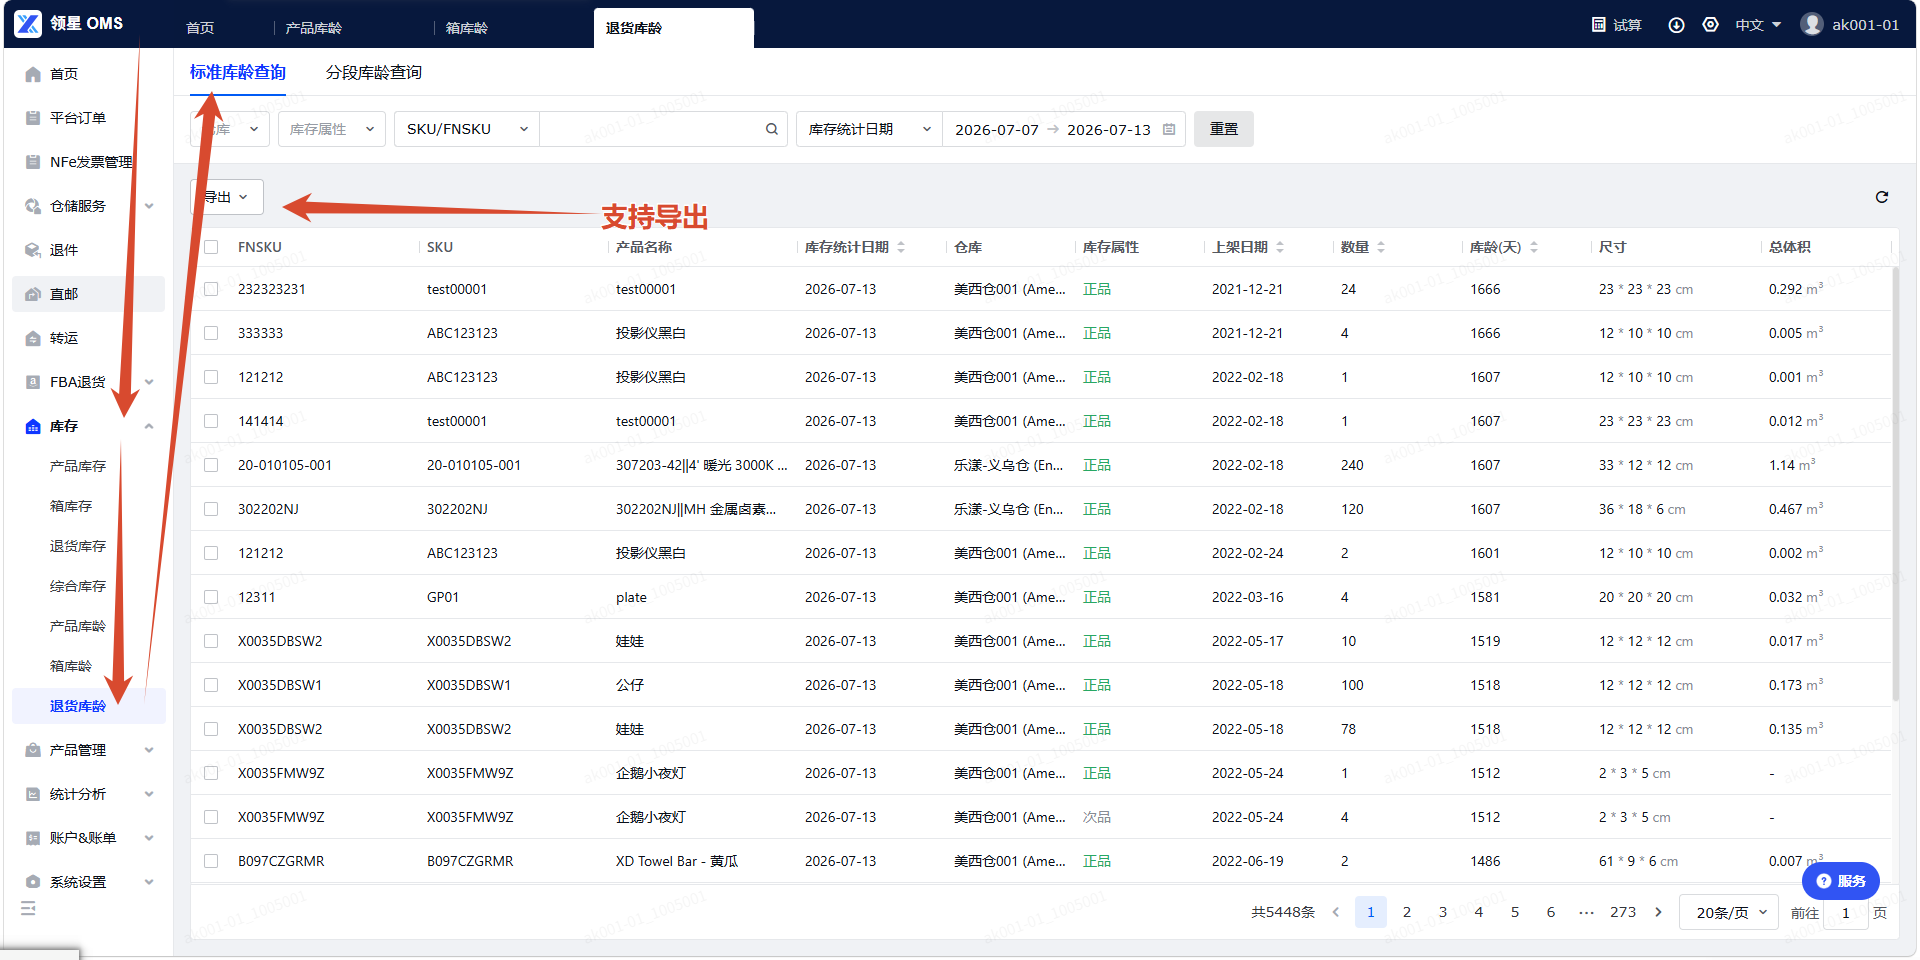
Task: Select the 标准库龄查询 tab
Action: pyautogui.click(x=238, y=72)
